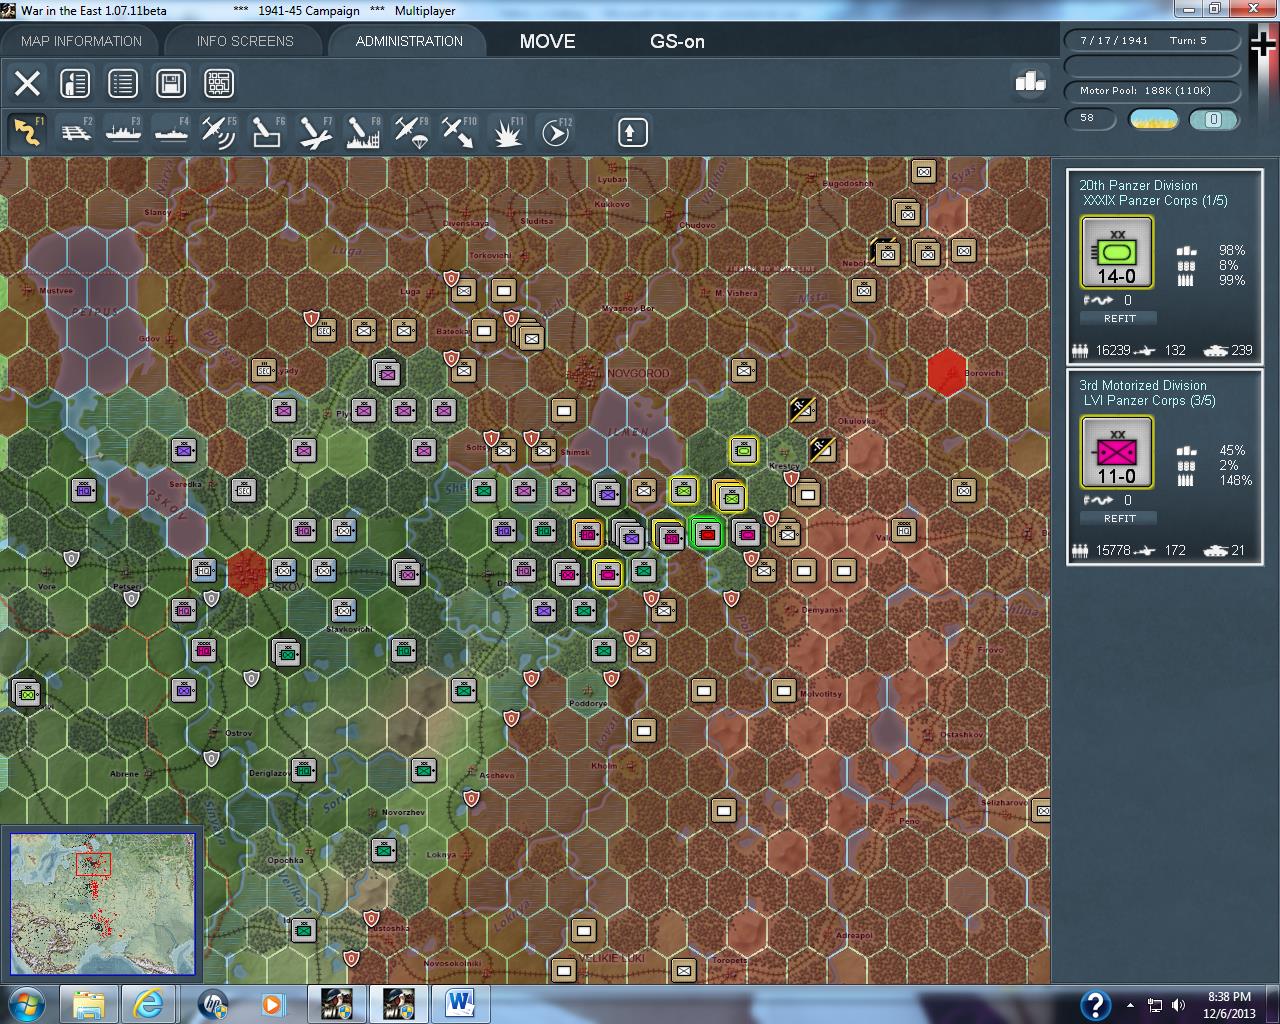Click the F12 circular arrow icon
Viewport: 1280px width, 1024px height.
(x=555, y=132)
